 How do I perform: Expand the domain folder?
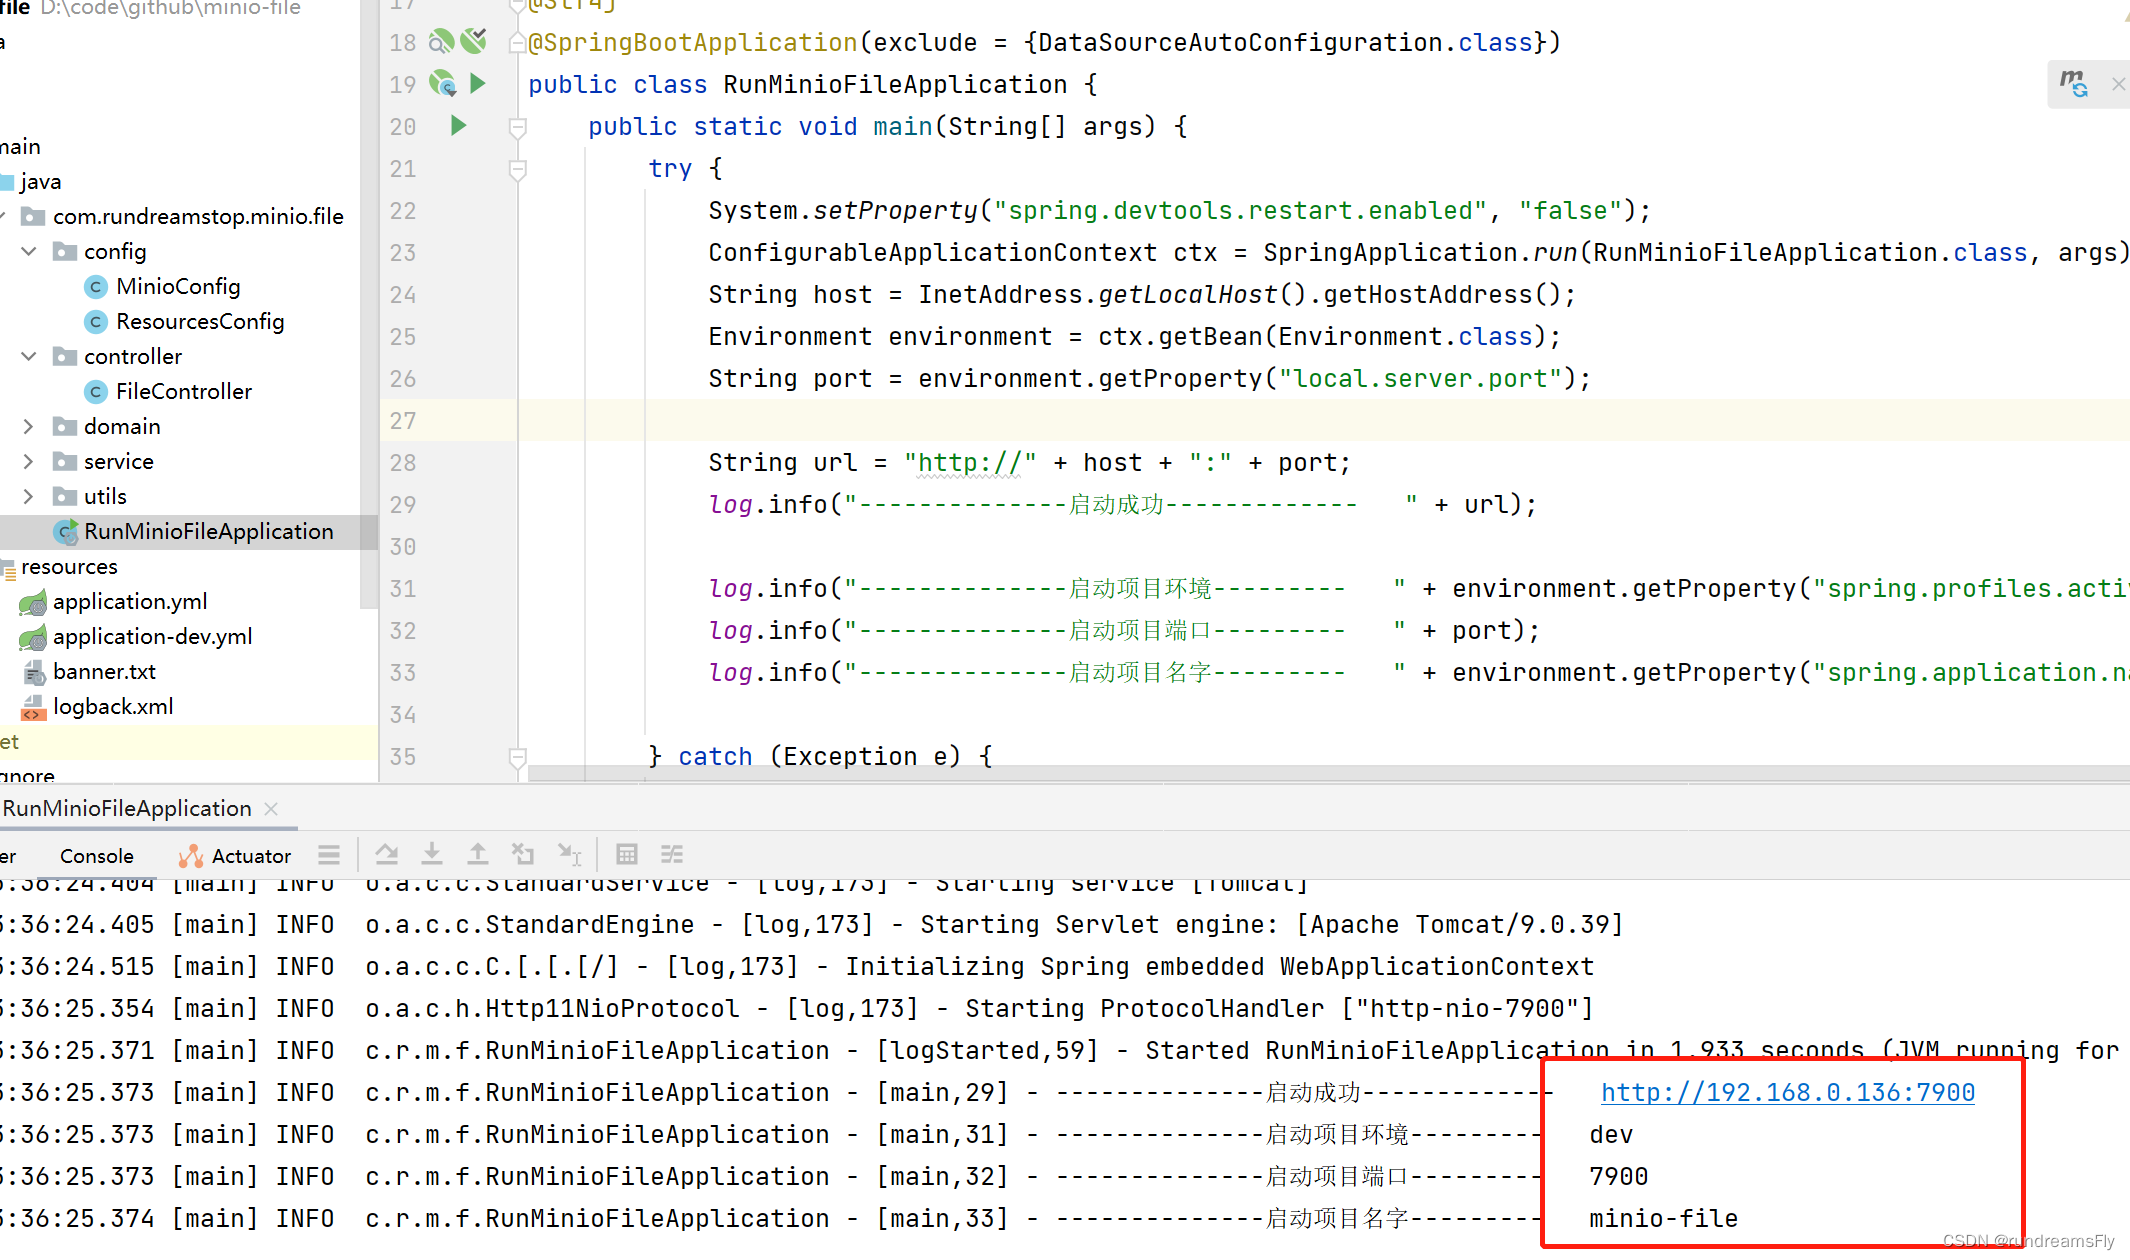pyautogui.click(x=29, y=426)
